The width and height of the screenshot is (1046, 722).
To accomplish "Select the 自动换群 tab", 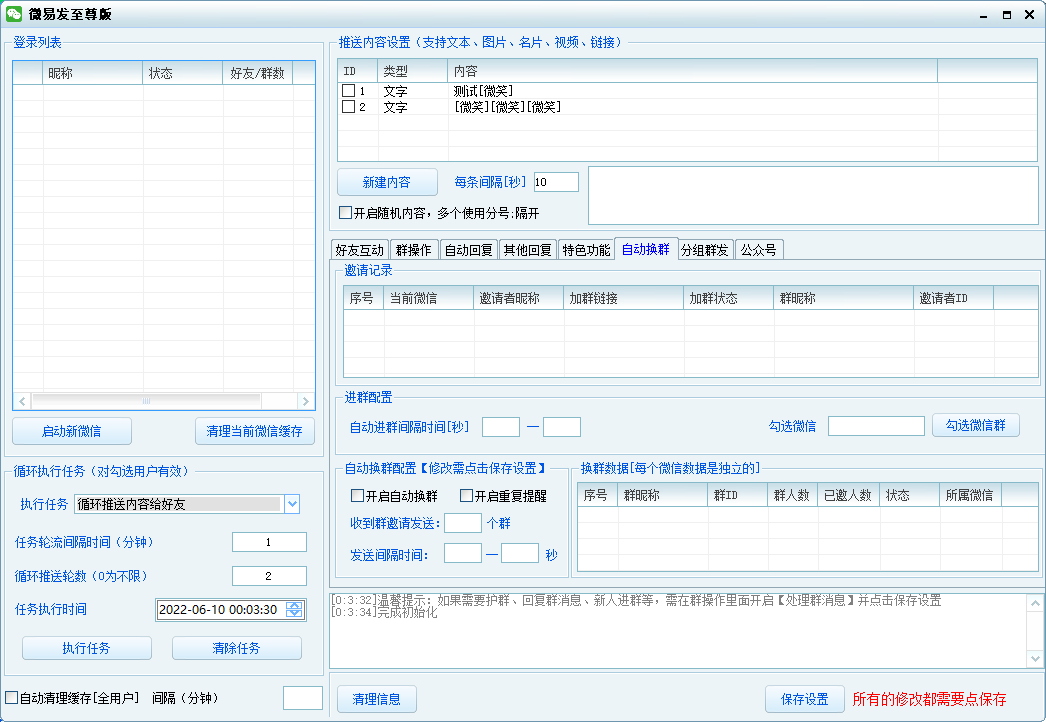I will tap(646, 249).
